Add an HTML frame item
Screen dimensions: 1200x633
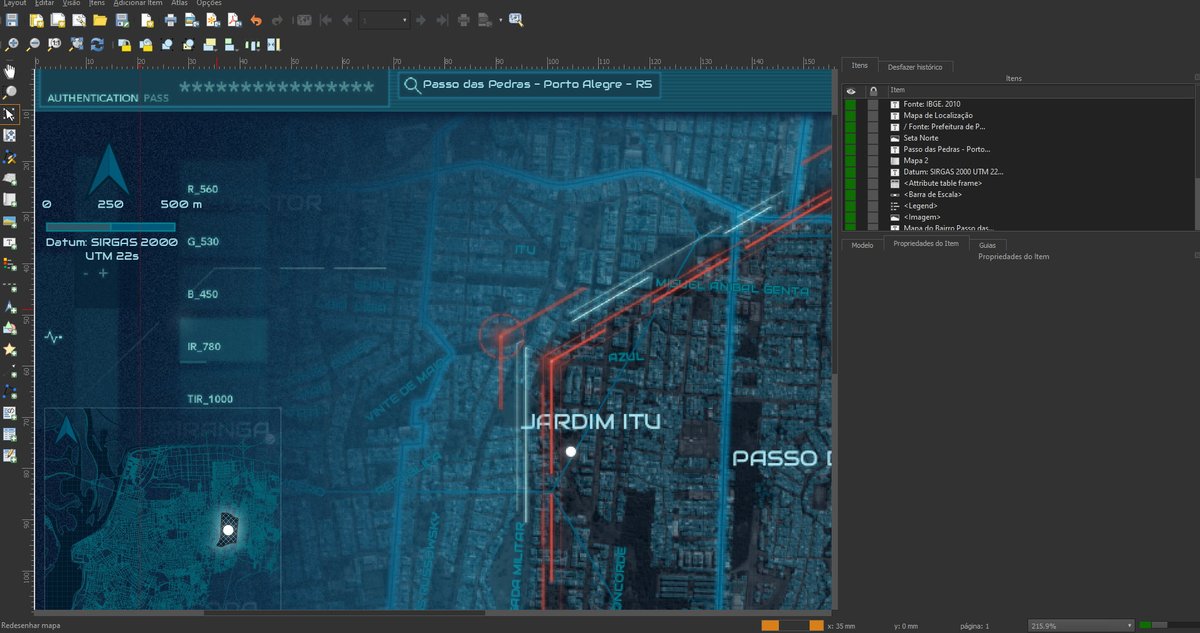10,413
